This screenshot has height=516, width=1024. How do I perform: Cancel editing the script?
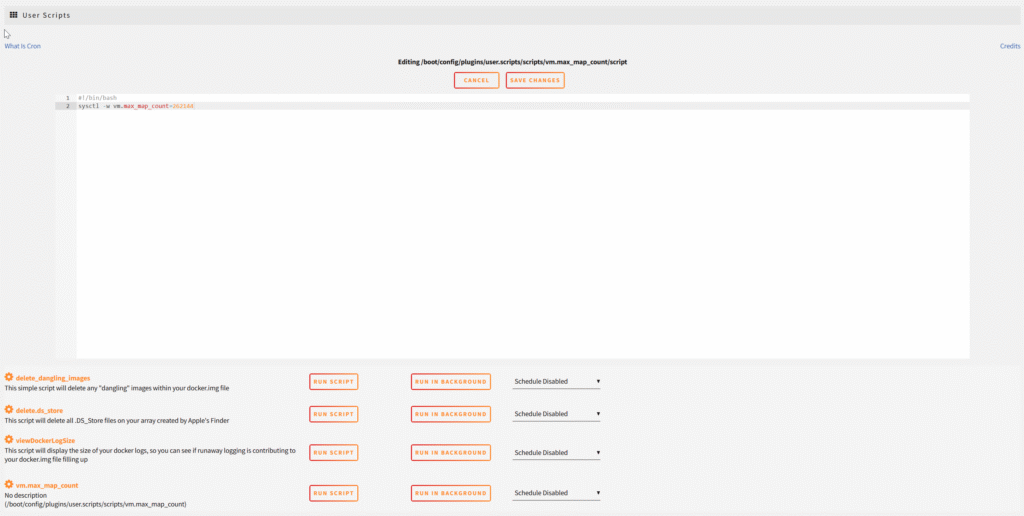[x=476, y=80]
